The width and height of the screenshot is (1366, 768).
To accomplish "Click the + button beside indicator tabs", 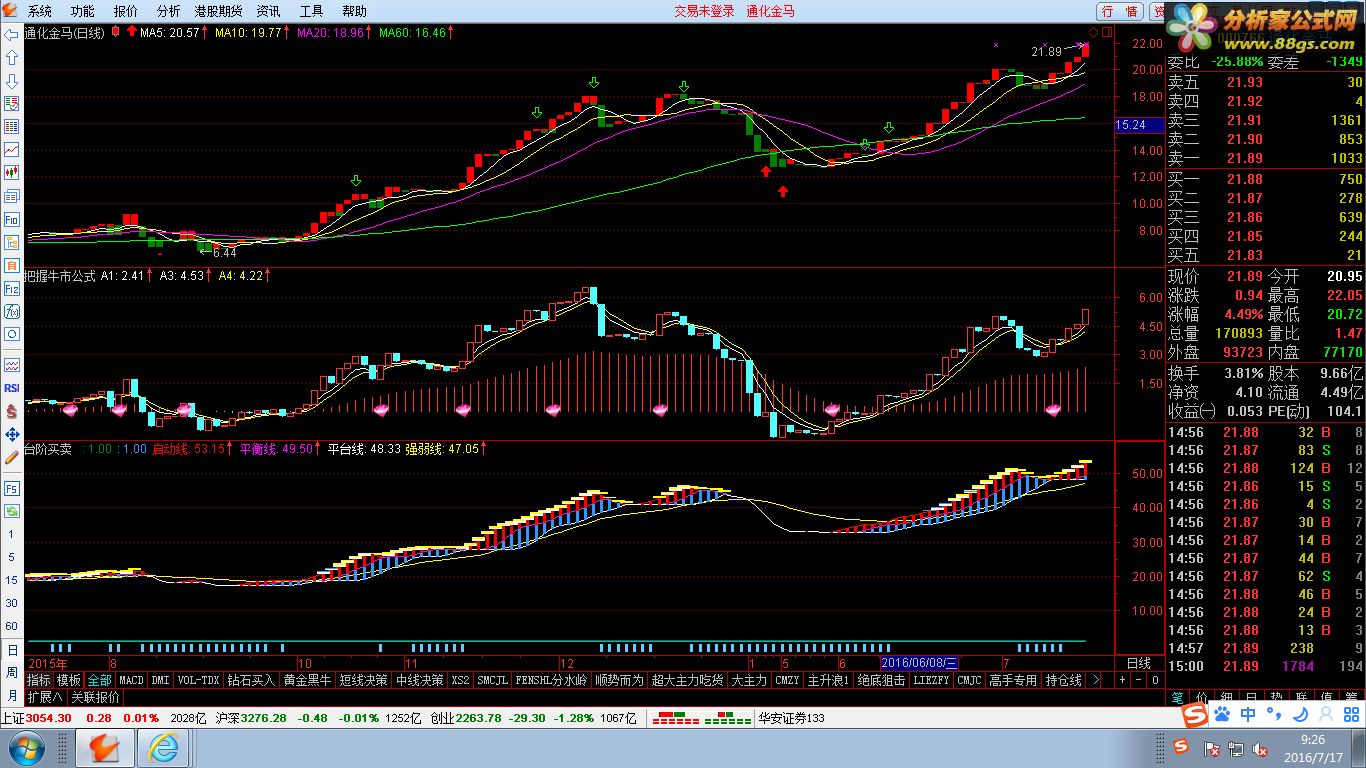I will click(1122, 680).
